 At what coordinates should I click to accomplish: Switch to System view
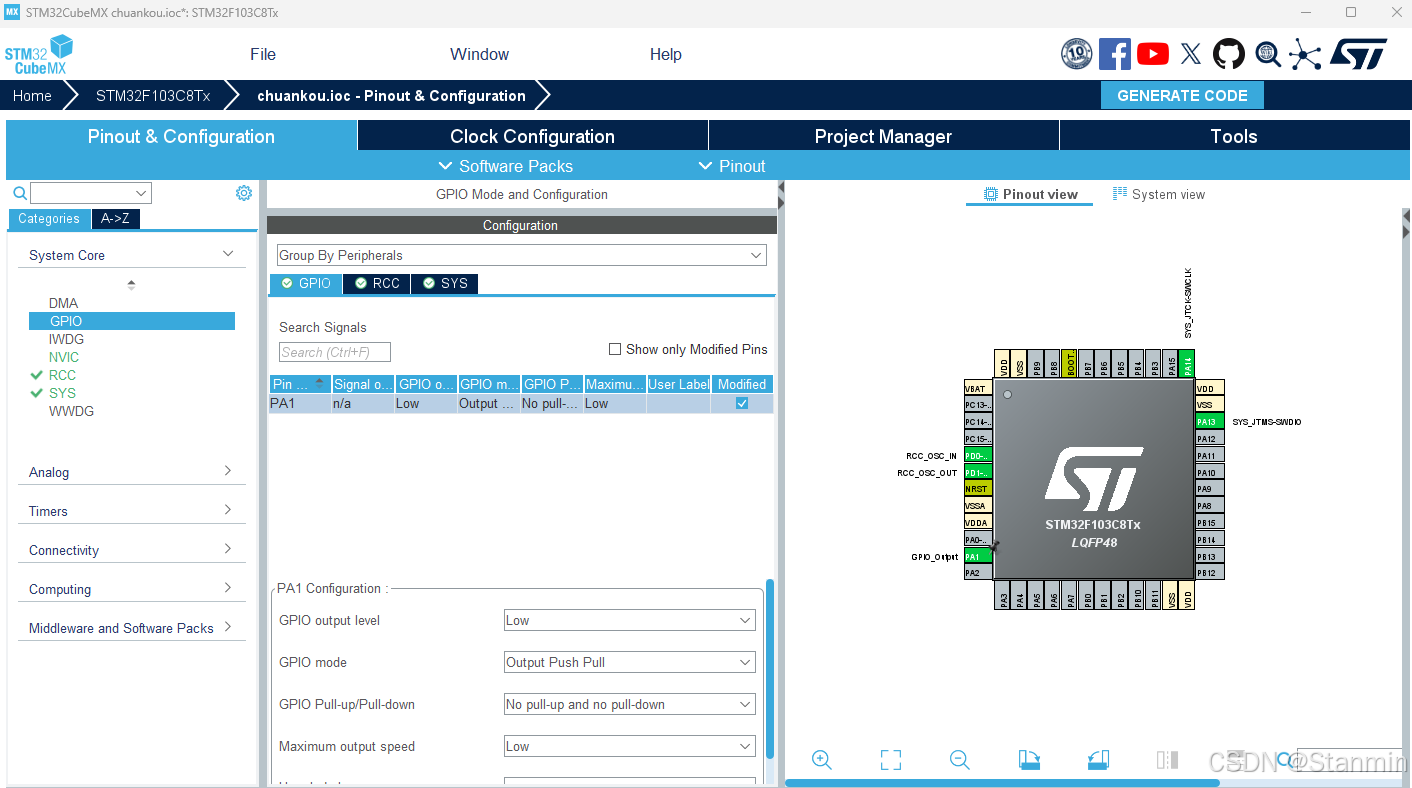(1159, 194)
